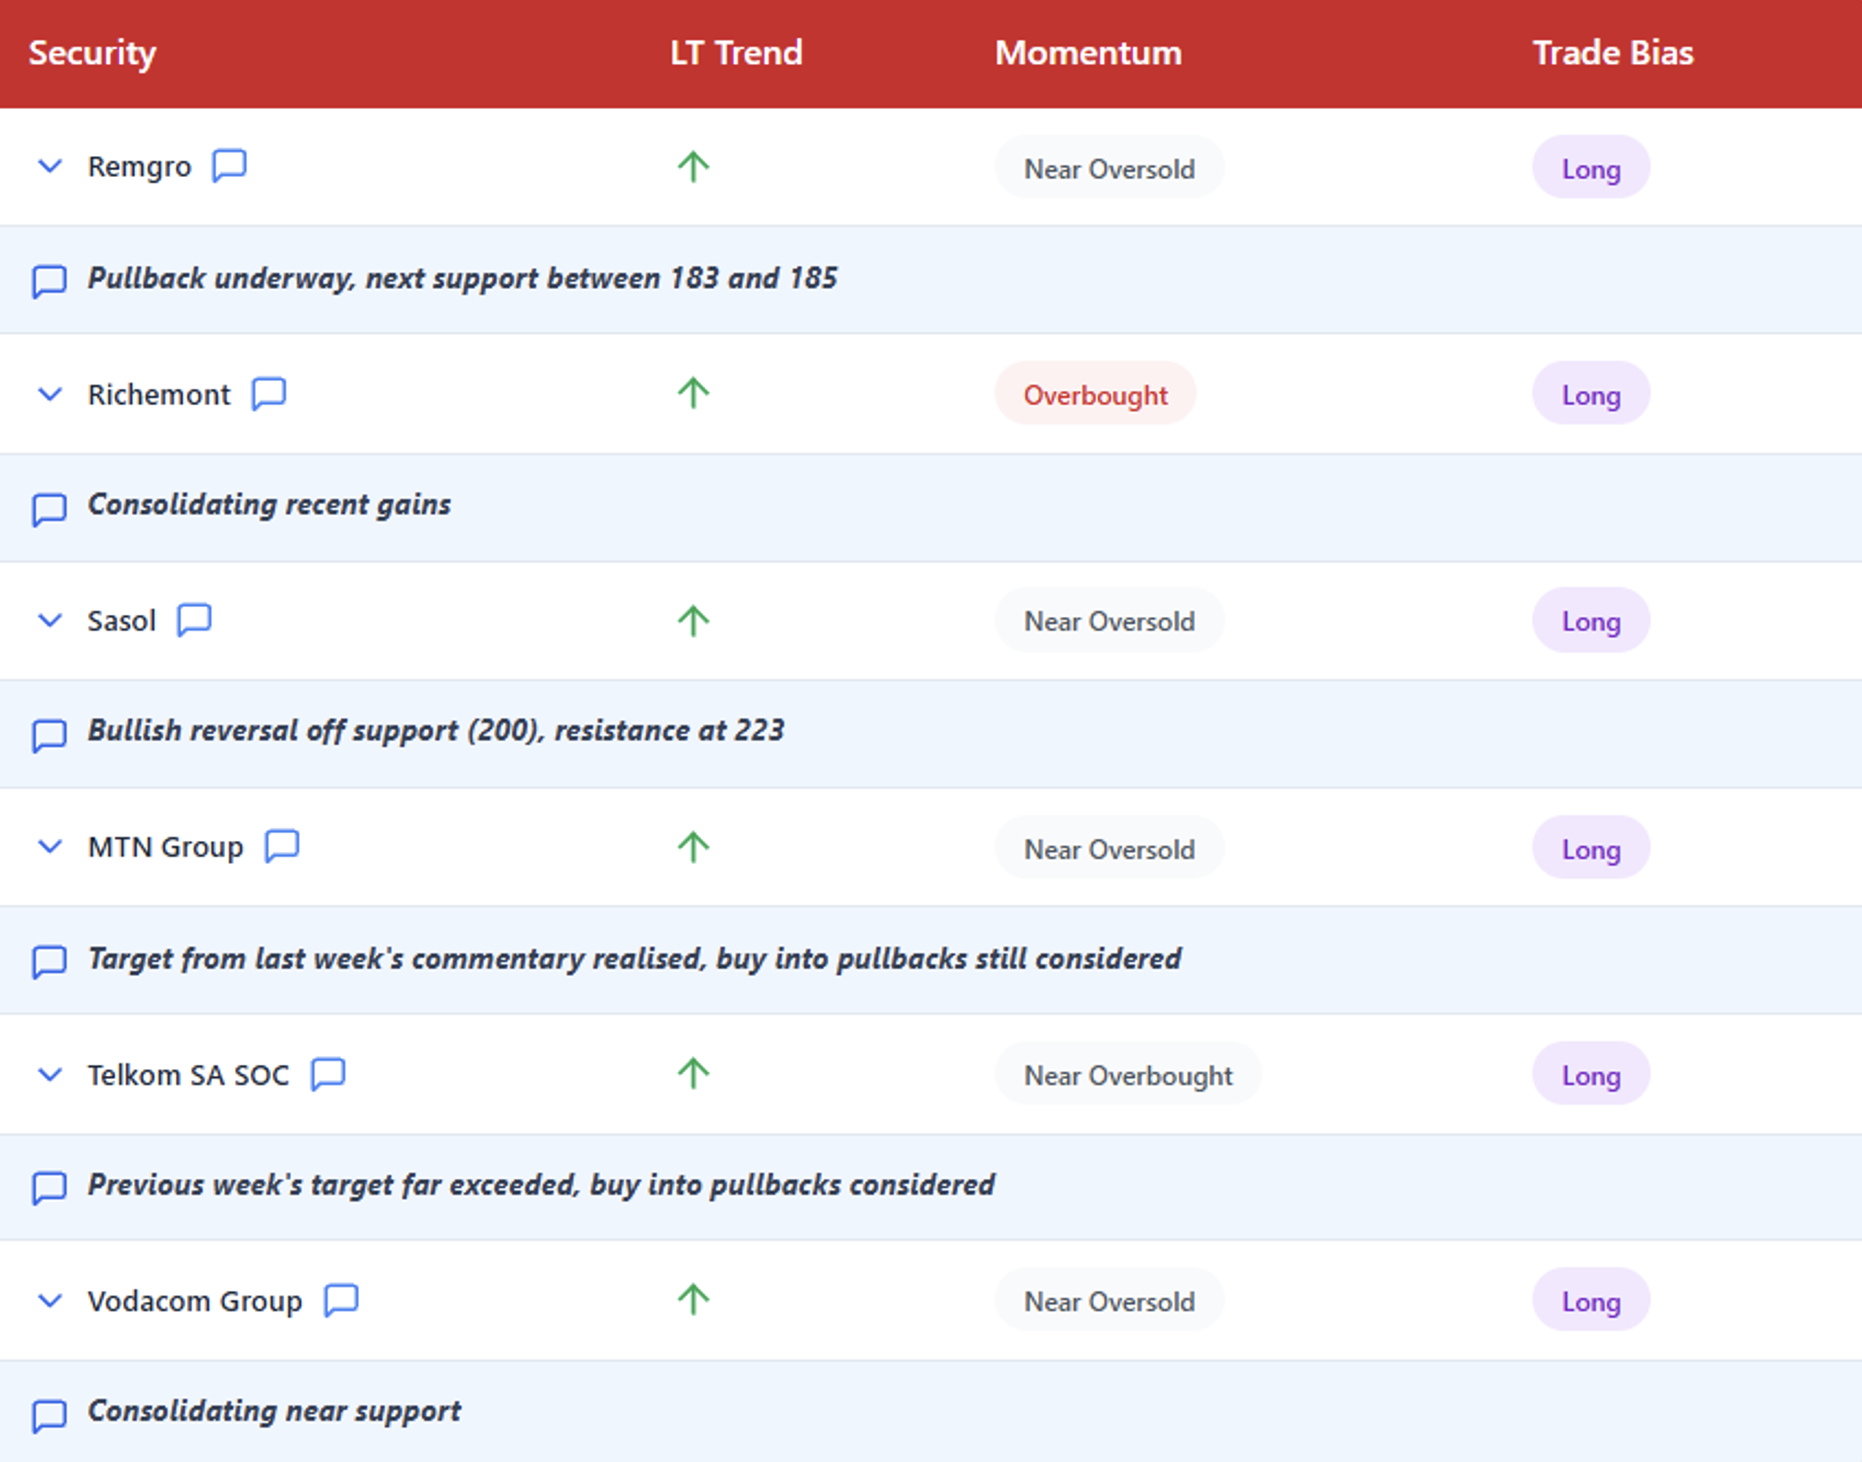This screenshot has height=1462, width=1862.
Task: Collapse the Vodacom Group row chevron
Action: (50, 1301)
